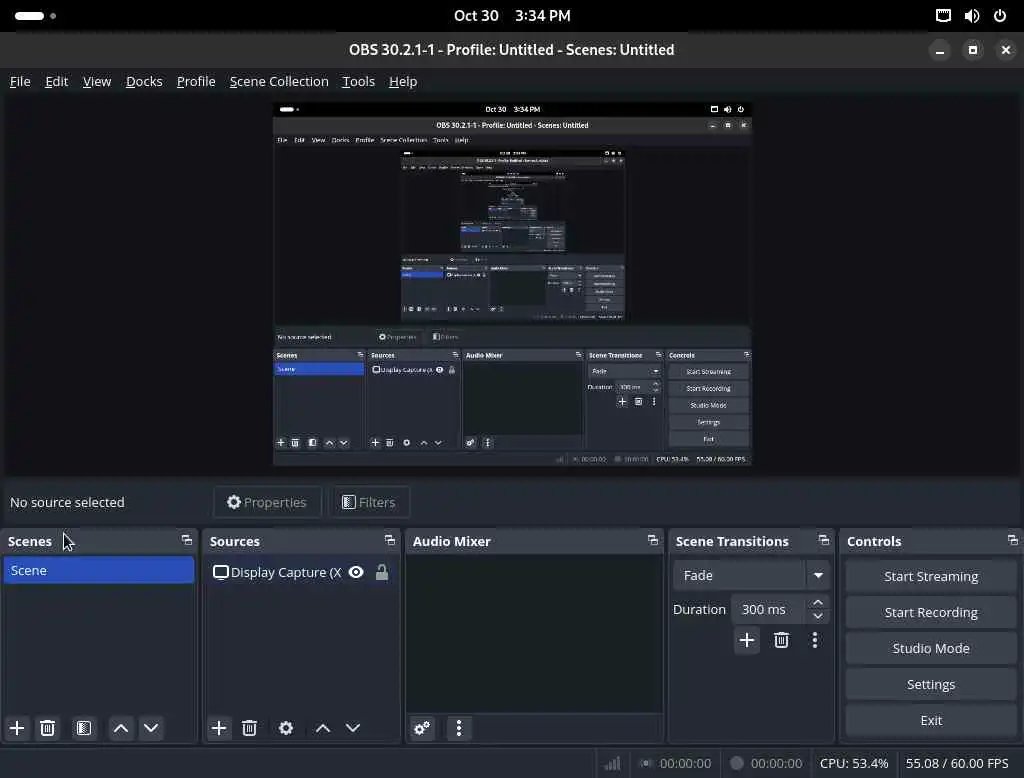Add a new source with the plus icon
The image size is (1024, 778).
click(219, 728)
